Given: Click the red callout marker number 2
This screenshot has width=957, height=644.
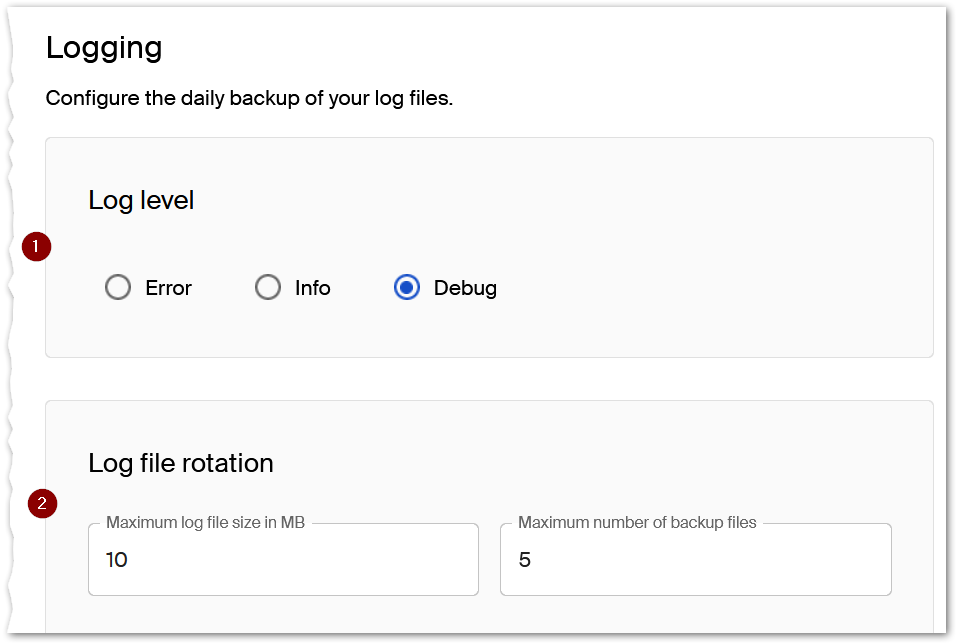Looking at the screenshot, I should 41,504.
